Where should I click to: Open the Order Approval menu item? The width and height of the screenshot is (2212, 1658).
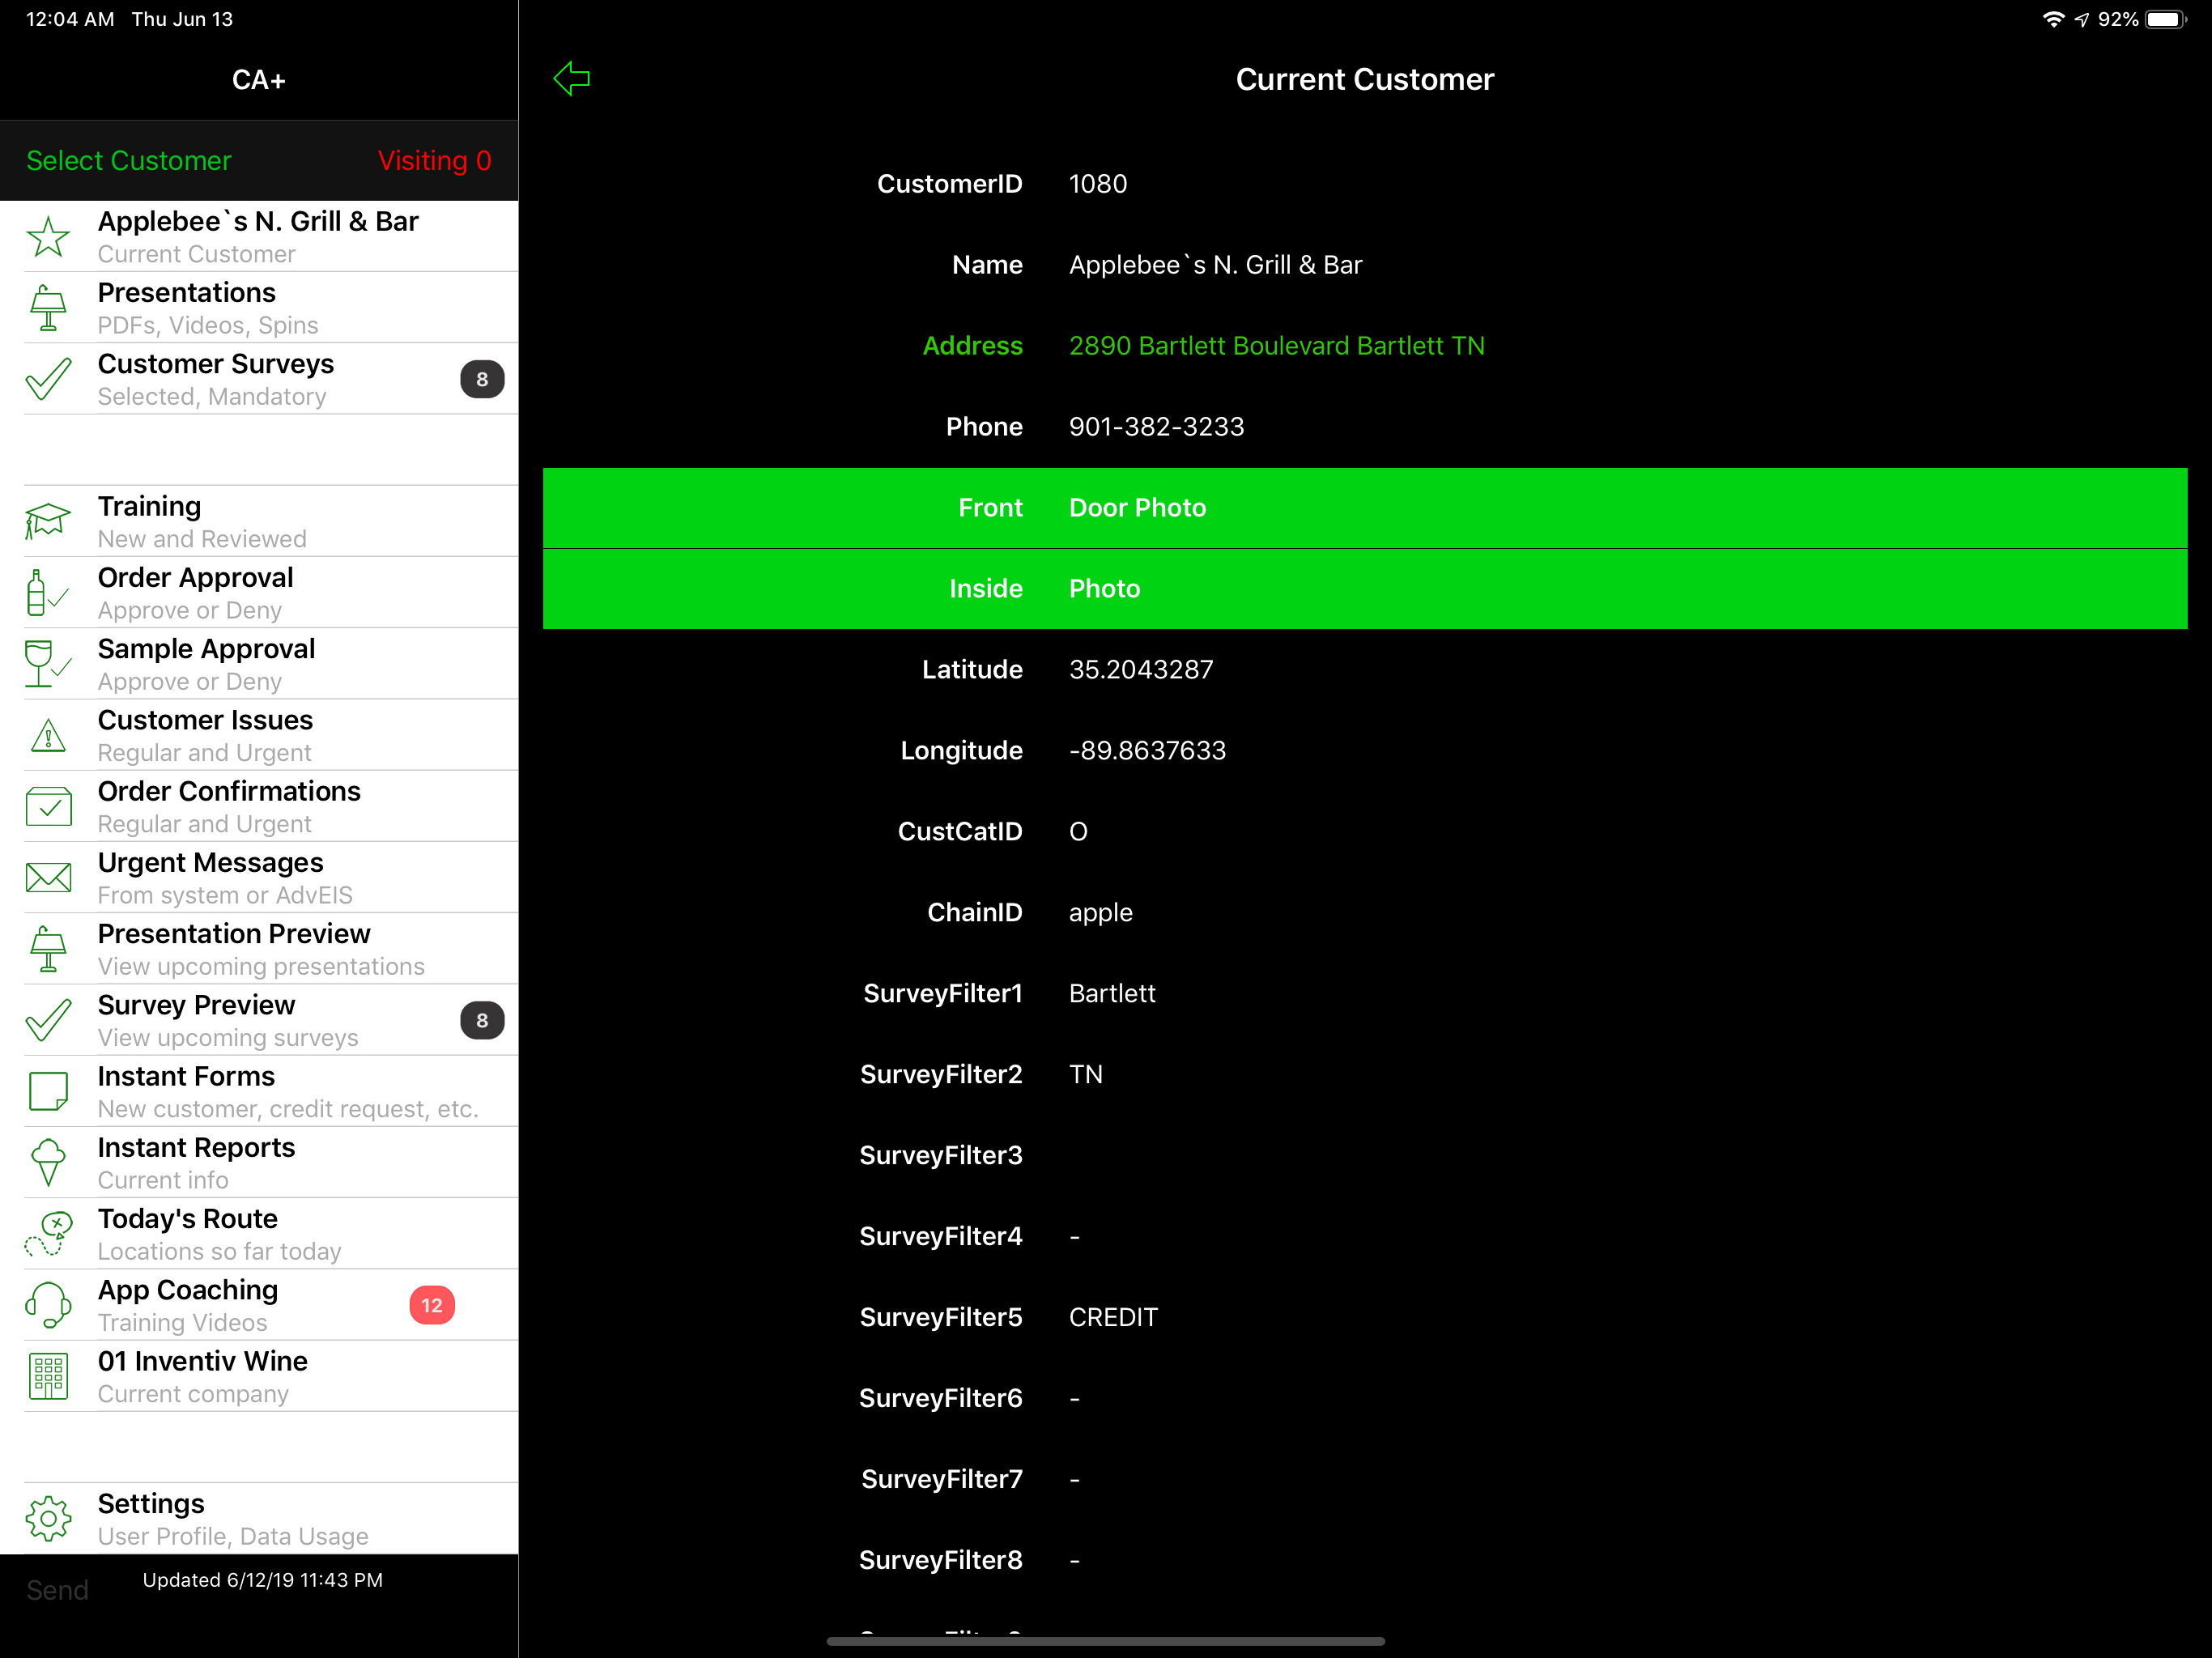pos(259,593)
